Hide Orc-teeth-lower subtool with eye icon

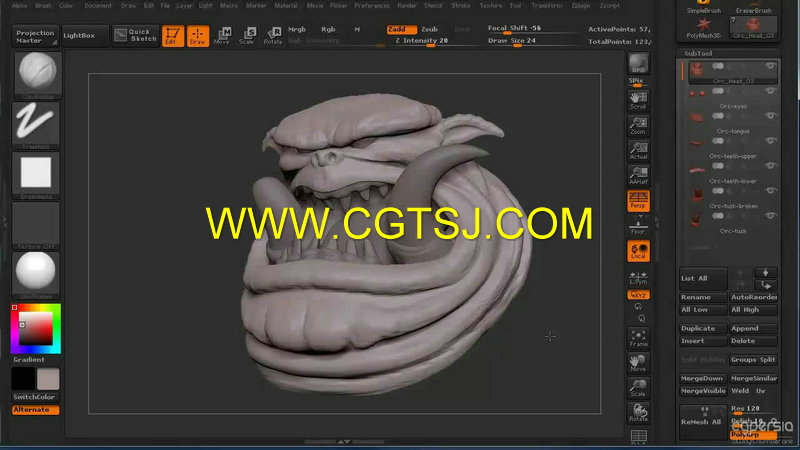[770, 166]
